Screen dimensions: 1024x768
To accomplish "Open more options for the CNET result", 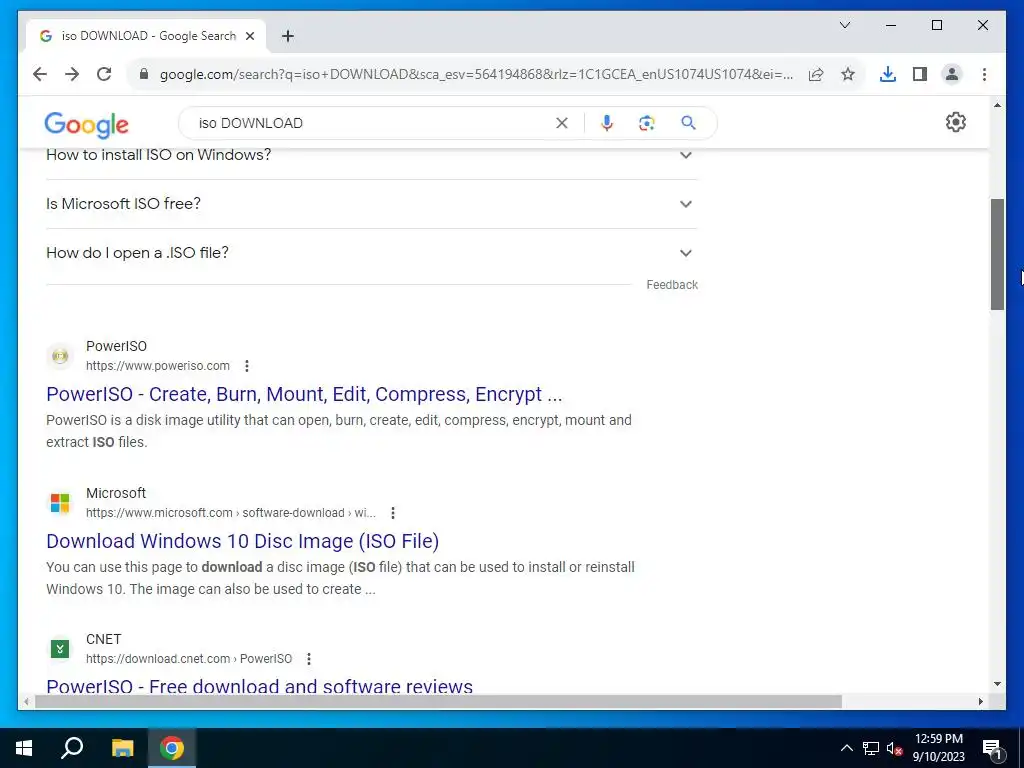I will pyautogui.click(x=309, y=660).
